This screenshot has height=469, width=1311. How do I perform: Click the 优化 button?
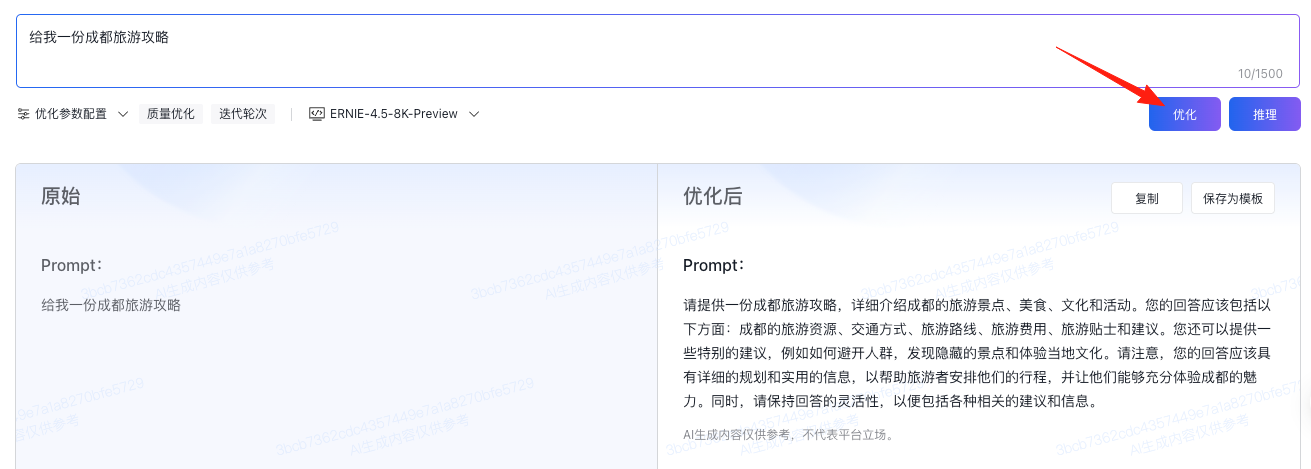pos(1185,114)
